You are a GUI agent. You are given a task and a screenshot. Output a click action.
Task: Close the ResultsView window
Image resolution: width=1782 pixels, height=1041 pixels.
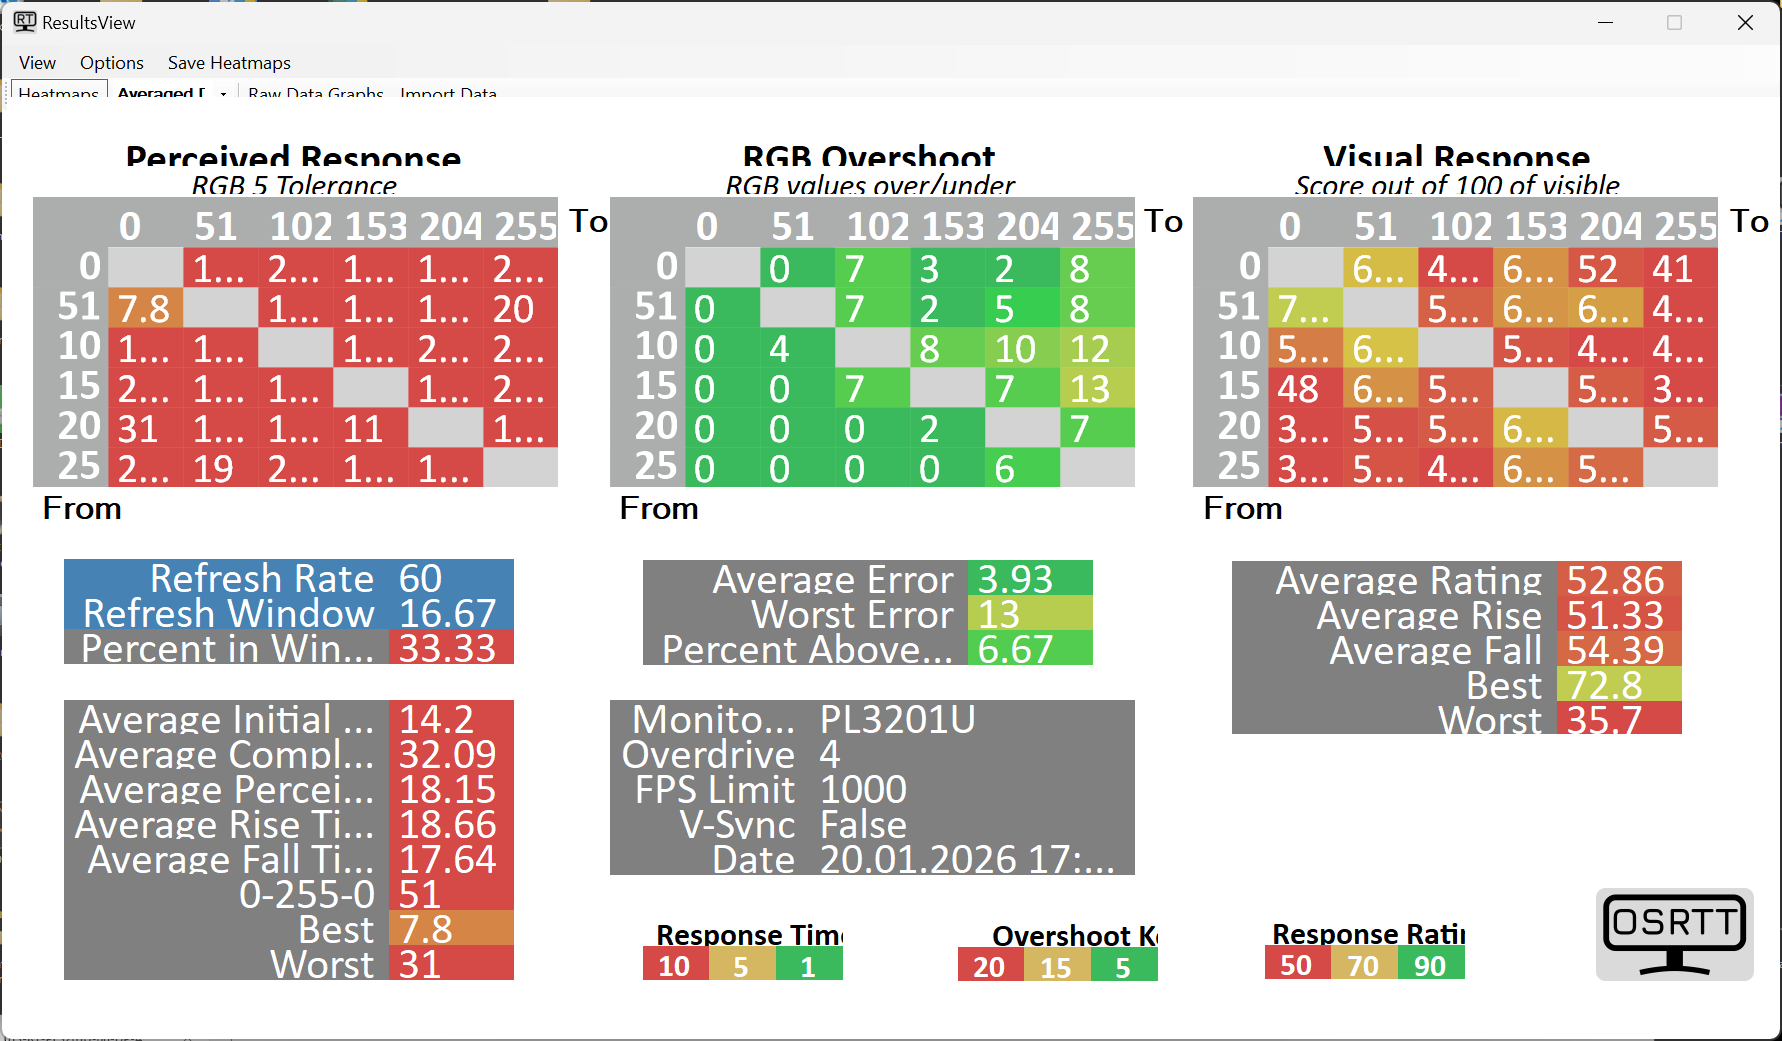coord(1745,23)
